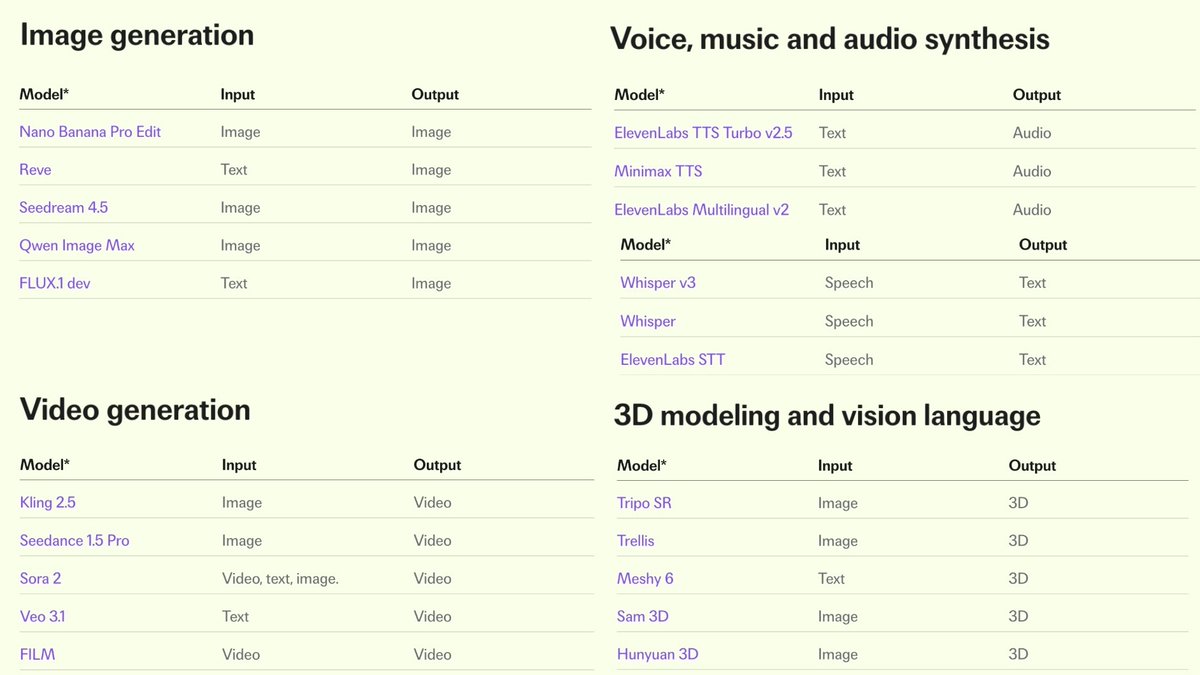
Task: Open the Seedream 4.5 model link
Action: [x=63, y=208]
